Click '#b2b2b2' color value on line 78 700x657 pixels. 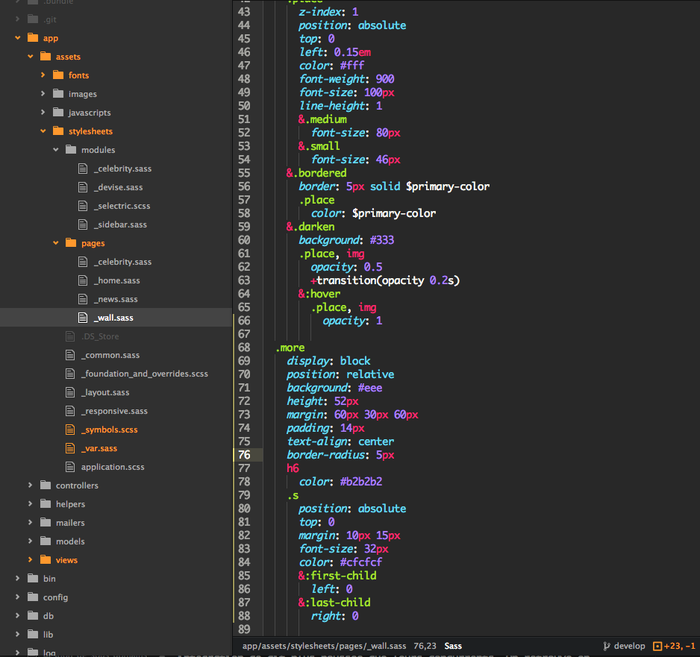point(361,482)
